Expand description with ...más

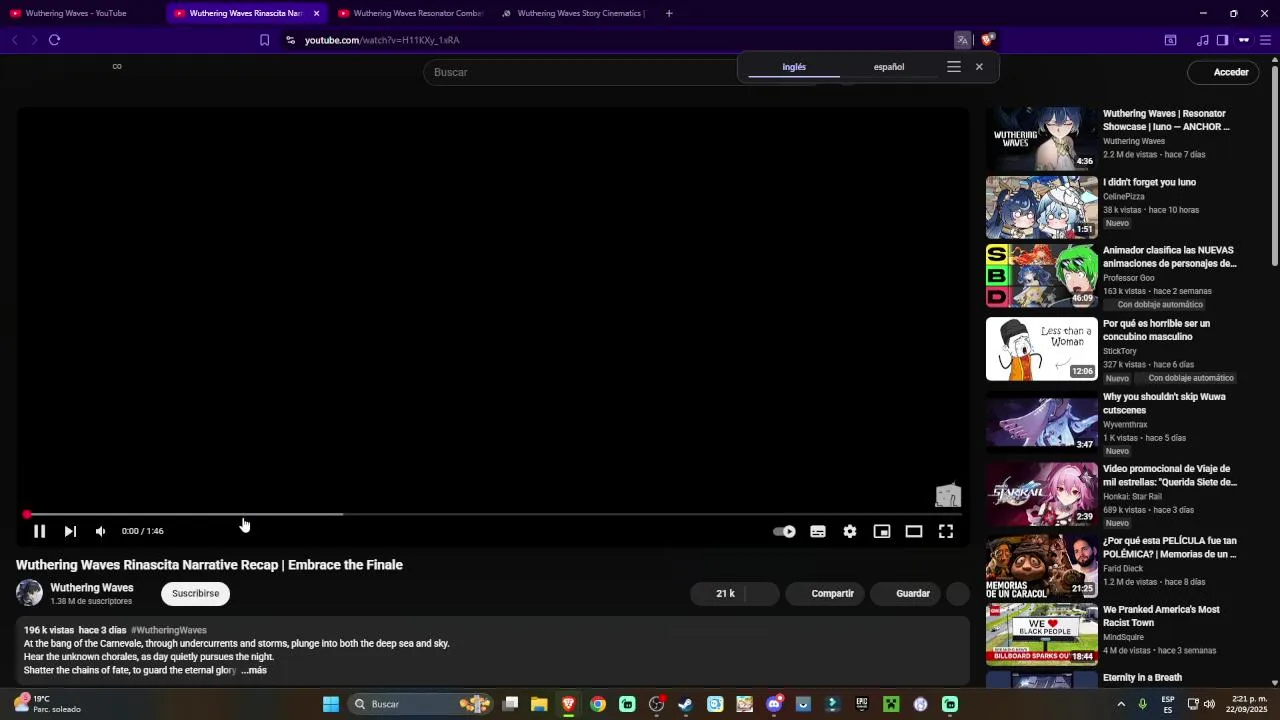click(x=254, y=670)
